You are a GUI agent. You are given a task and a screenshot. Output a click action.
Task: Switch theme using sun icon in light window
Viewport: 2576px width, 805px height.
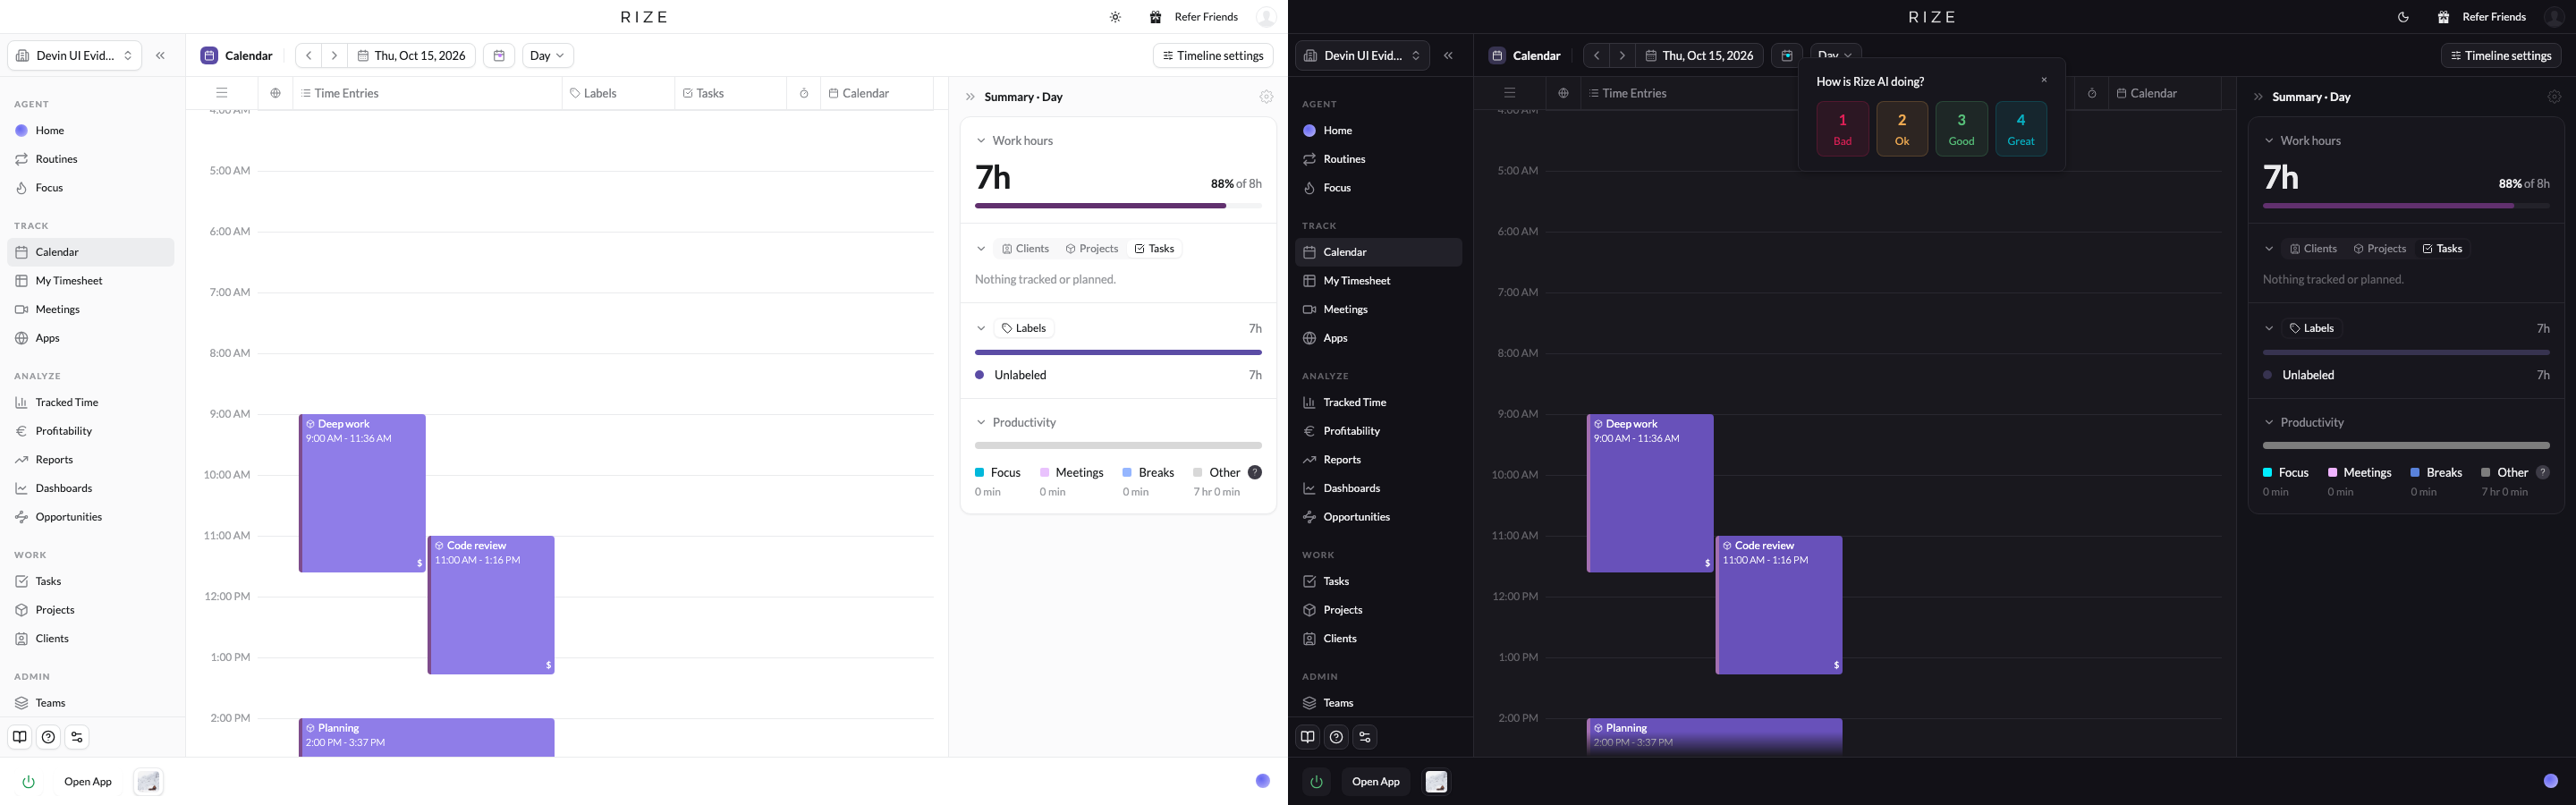[x=1115, y=17]
